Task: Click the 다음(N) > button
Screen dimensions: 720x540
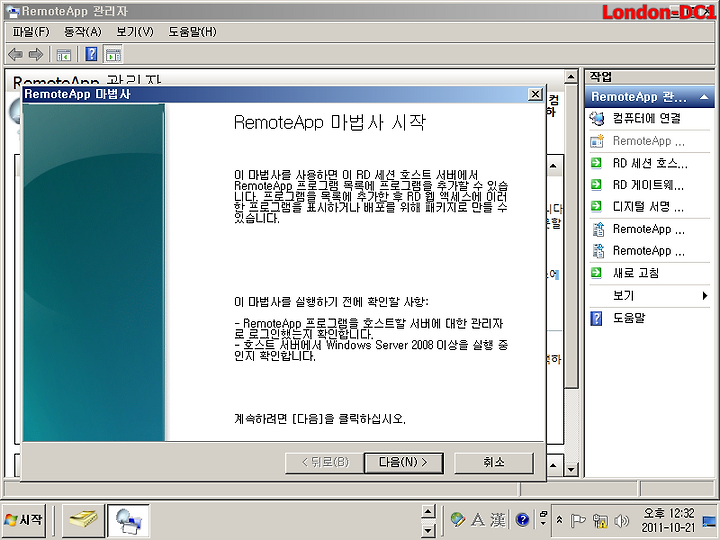Action: [x=404, y=462]
